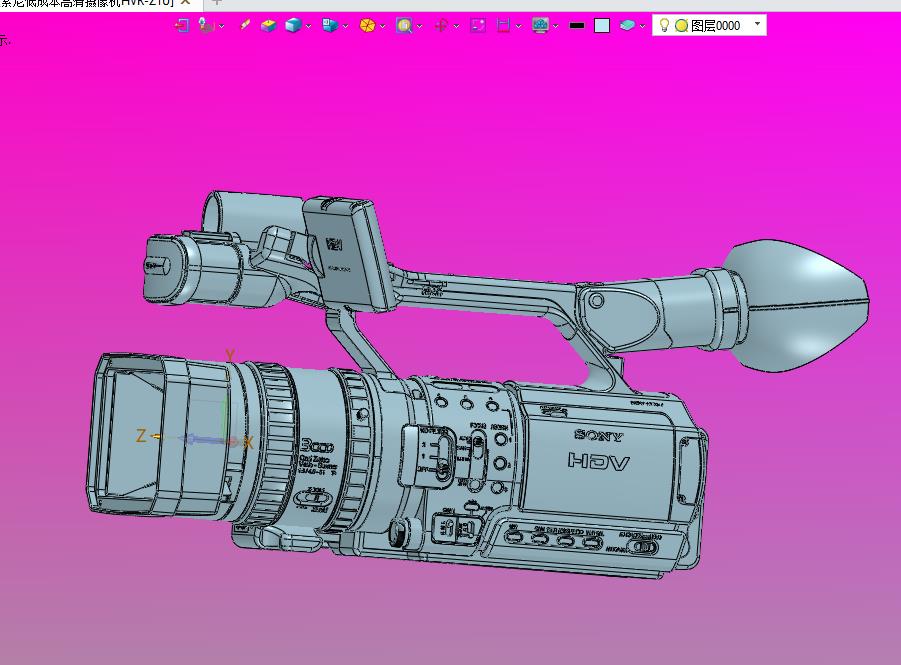Click the multicolored cube icon
Screen dimensions: 901x665
(x=268, y=25)
